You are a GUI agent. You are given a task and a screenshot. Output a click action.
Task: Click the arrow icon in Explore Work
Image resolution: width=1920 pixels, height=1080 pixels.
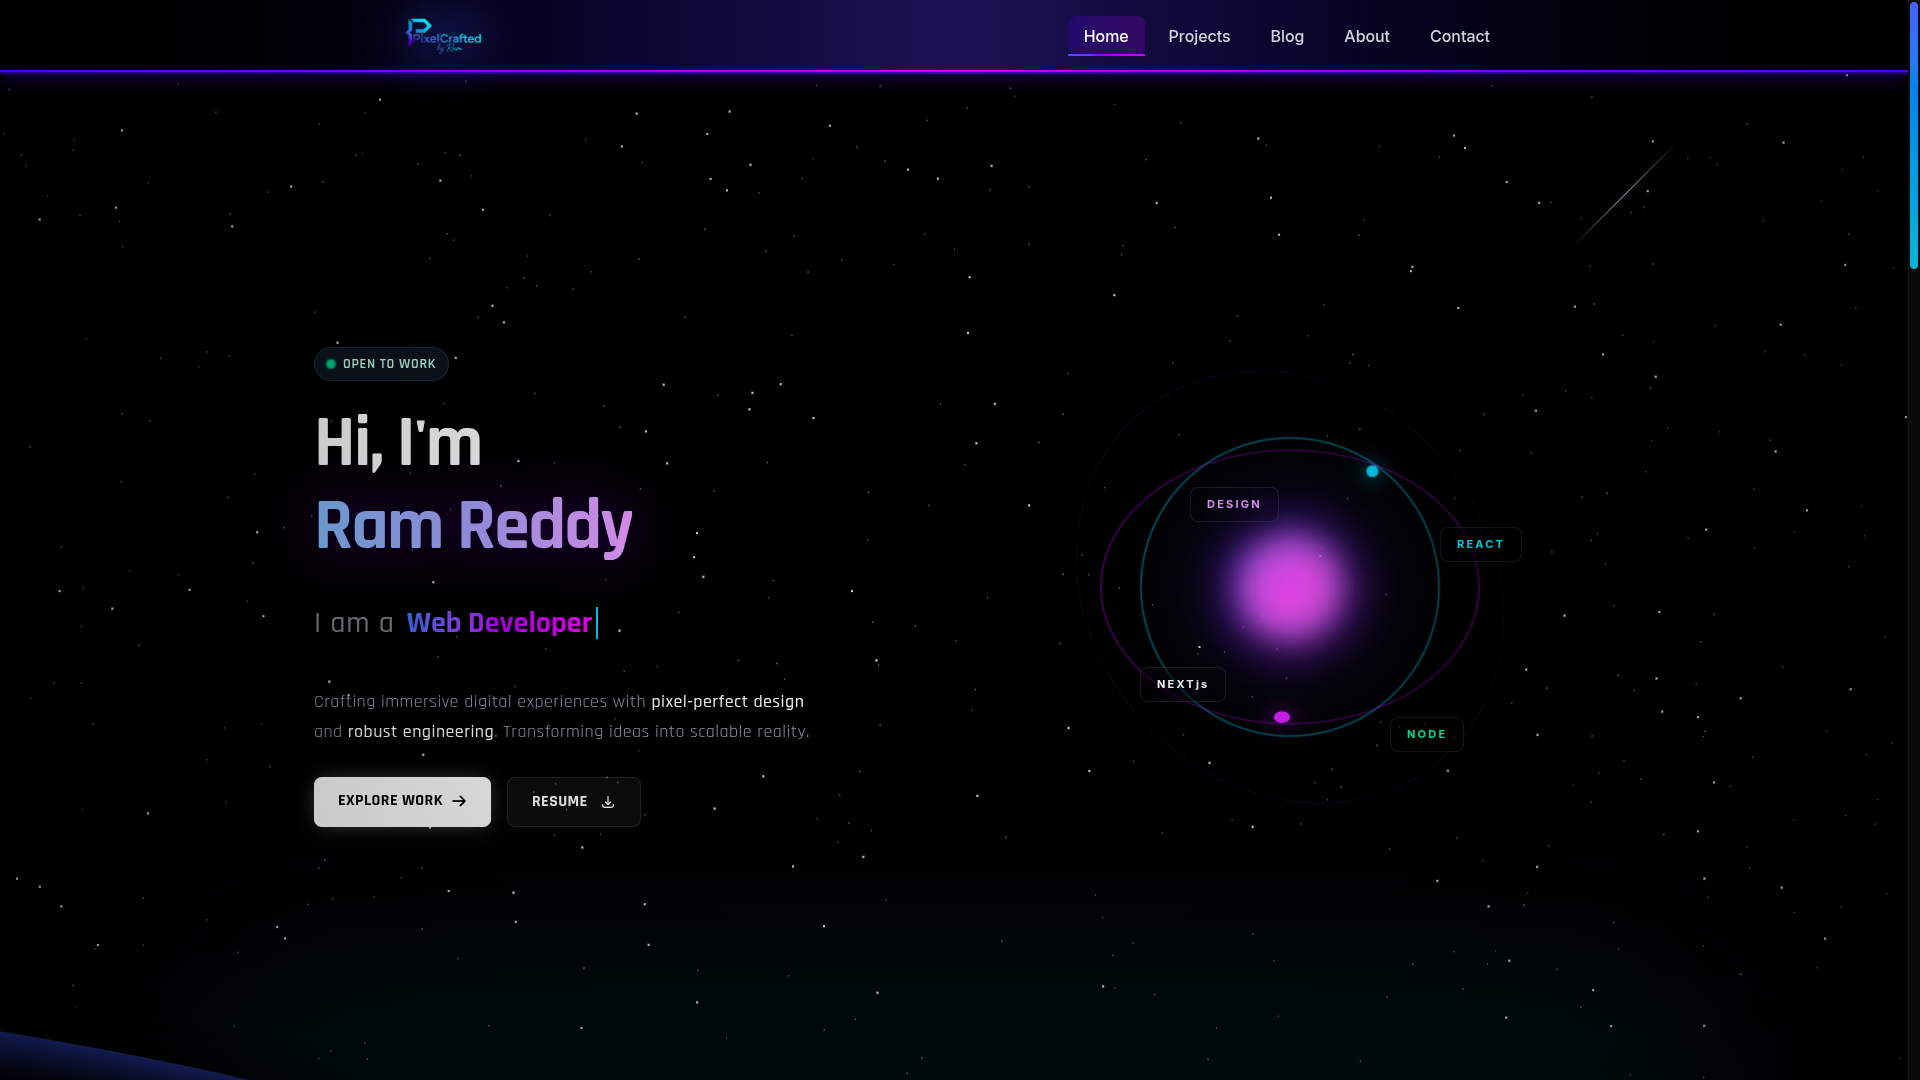tap(459, 801)
